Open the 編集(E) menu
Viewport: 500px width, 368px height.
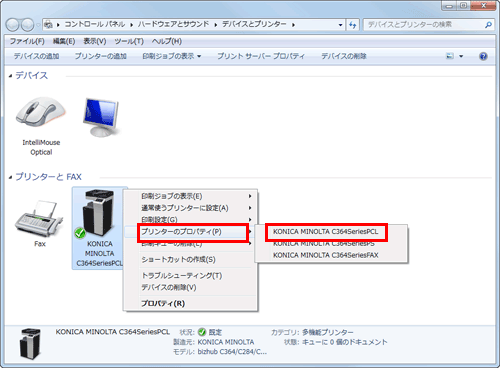pos(64,41)
